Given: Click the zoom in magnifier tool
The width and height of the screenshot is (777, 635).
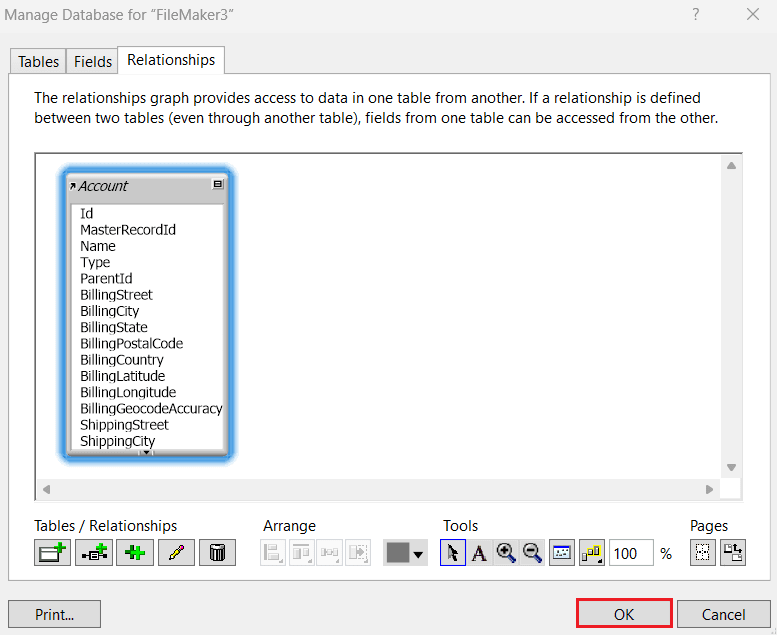Looking at the screenshot, I should [x=506, y=553].
